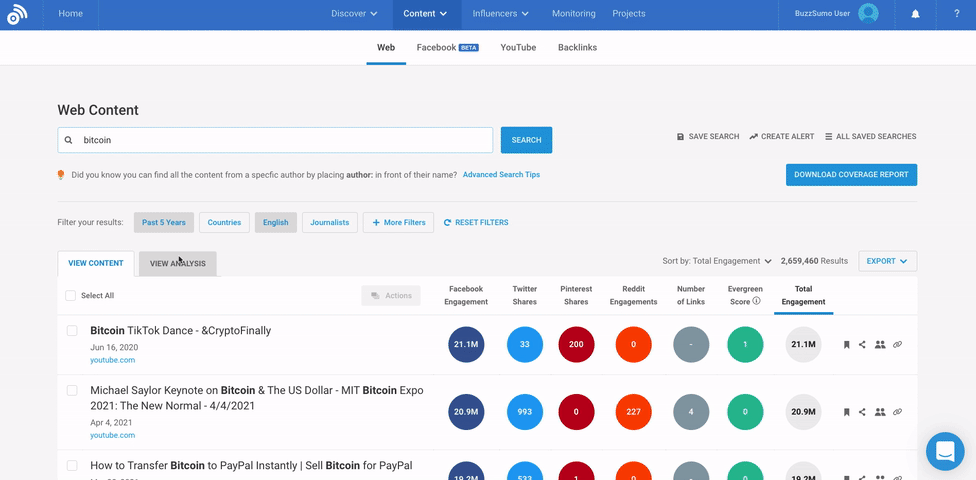Share the Bitcoin TikTok Dance article
The image size is (976, 480).
[x=862, y=345]
